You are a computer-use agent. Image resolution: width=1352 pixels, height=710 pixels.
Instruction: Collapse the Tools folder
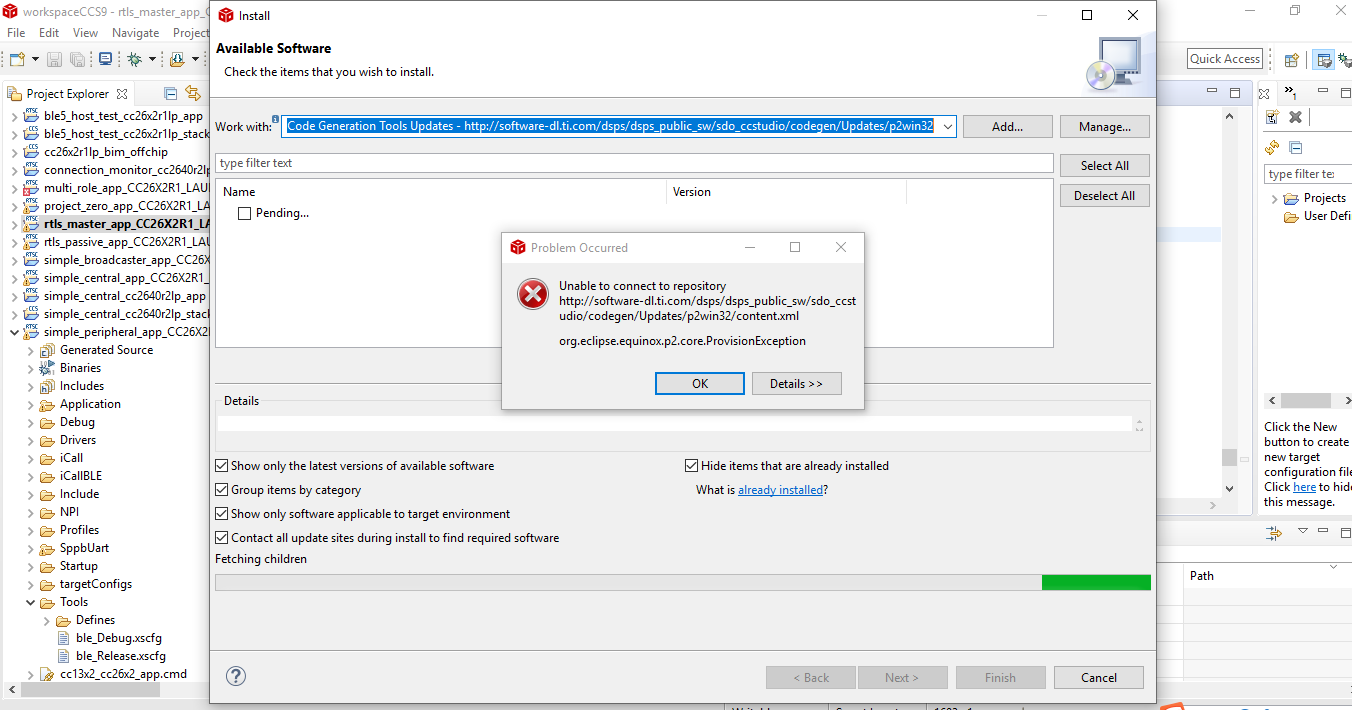click(30, 602)
